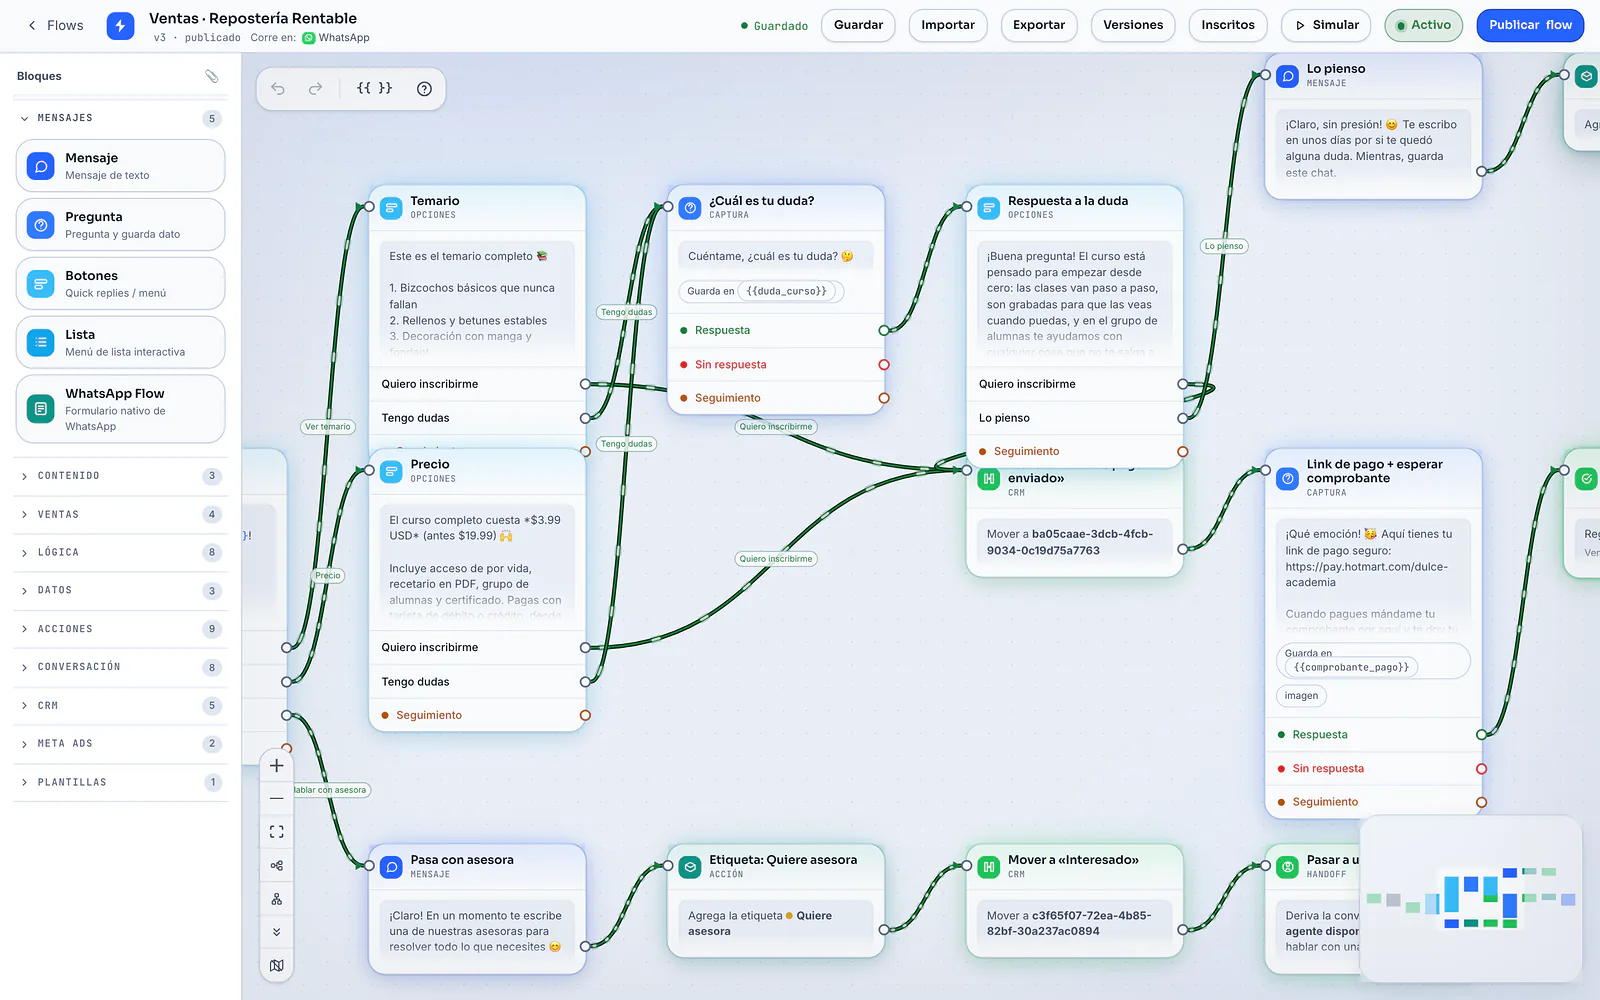Click the ¿Cuál es tu duda? node icon
Viewport: 1600px width, 1000px height.
[690, 208]
